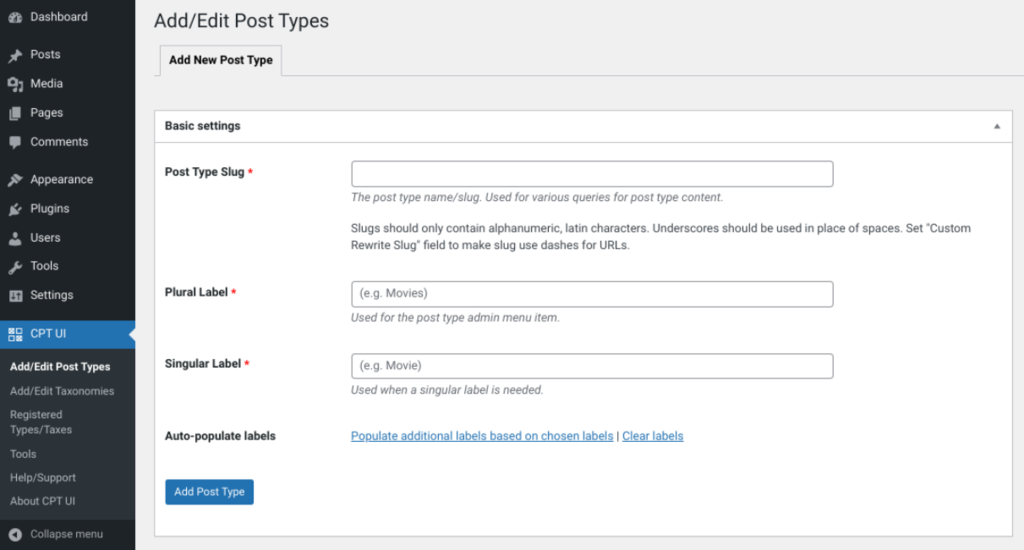Click the Appearance paintbrush icon
1024x550 pixels.
coord(15,180)
